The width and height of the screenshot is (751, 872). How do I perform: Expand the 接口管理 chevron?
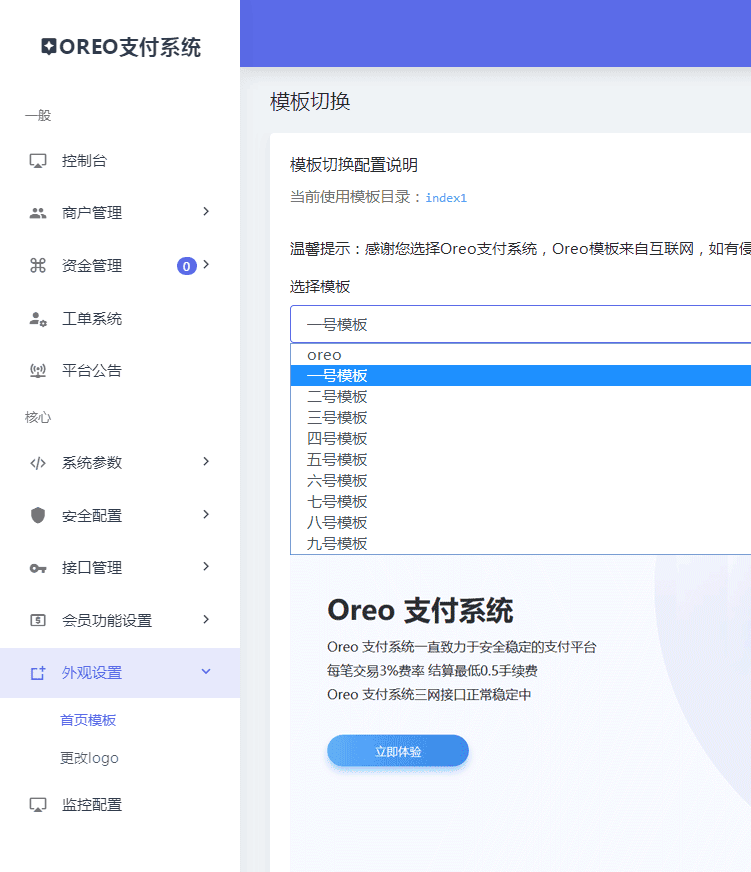pos(206,566)
